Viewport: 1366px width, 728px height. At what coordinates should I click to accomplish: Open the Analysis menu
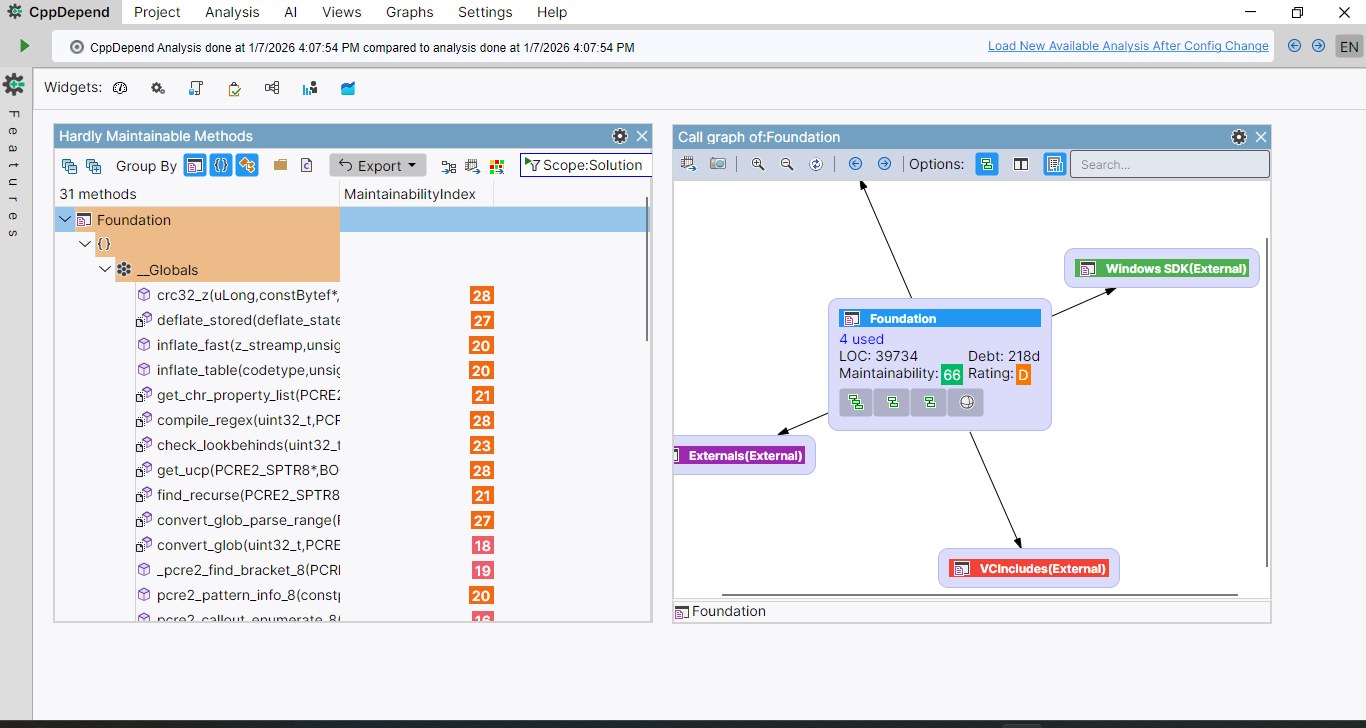[232, 12]
